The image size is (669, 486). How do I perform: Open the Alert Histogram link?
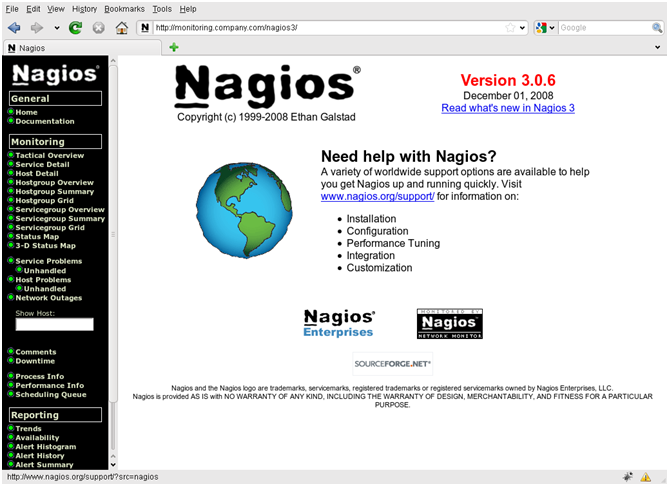[x=46, y=447]
